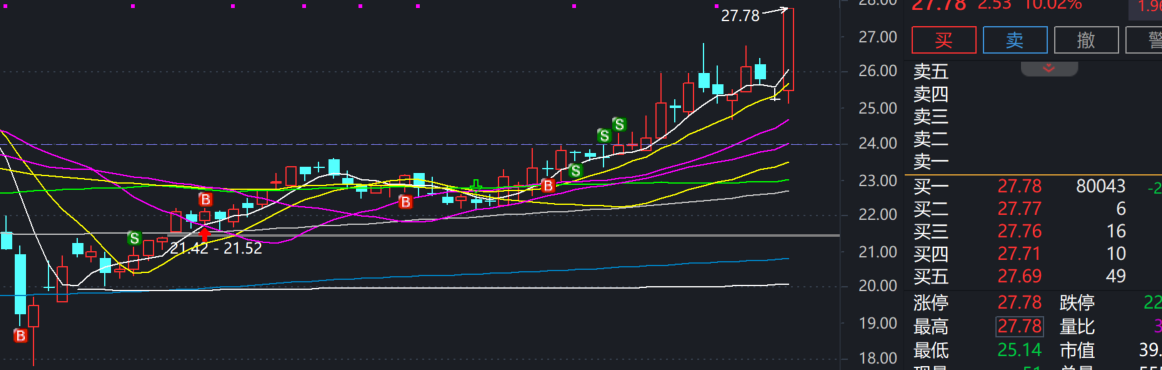Click the boxed 最高 value 27.78
The width and height of the screenshot is (1162, 370).
click(1019, 326)
